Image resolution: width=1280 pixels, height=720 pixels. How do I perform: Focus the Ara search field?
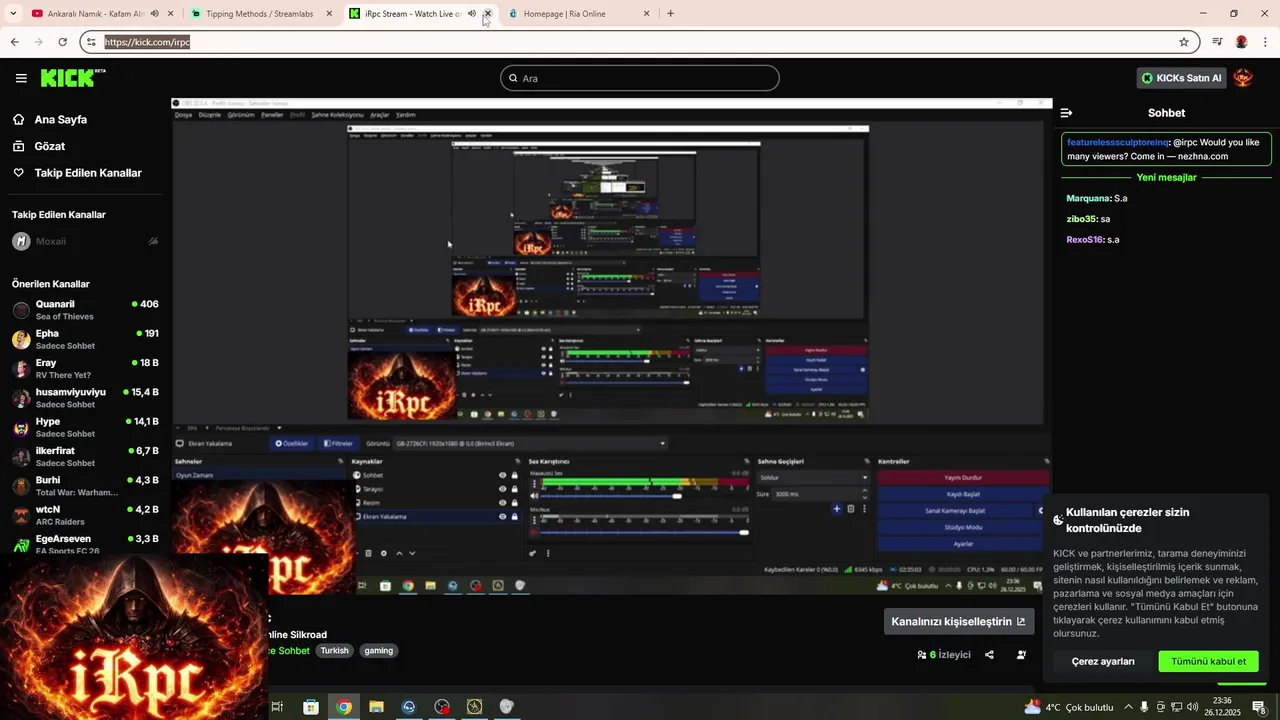pyautogui.click(x=640, y=78)
